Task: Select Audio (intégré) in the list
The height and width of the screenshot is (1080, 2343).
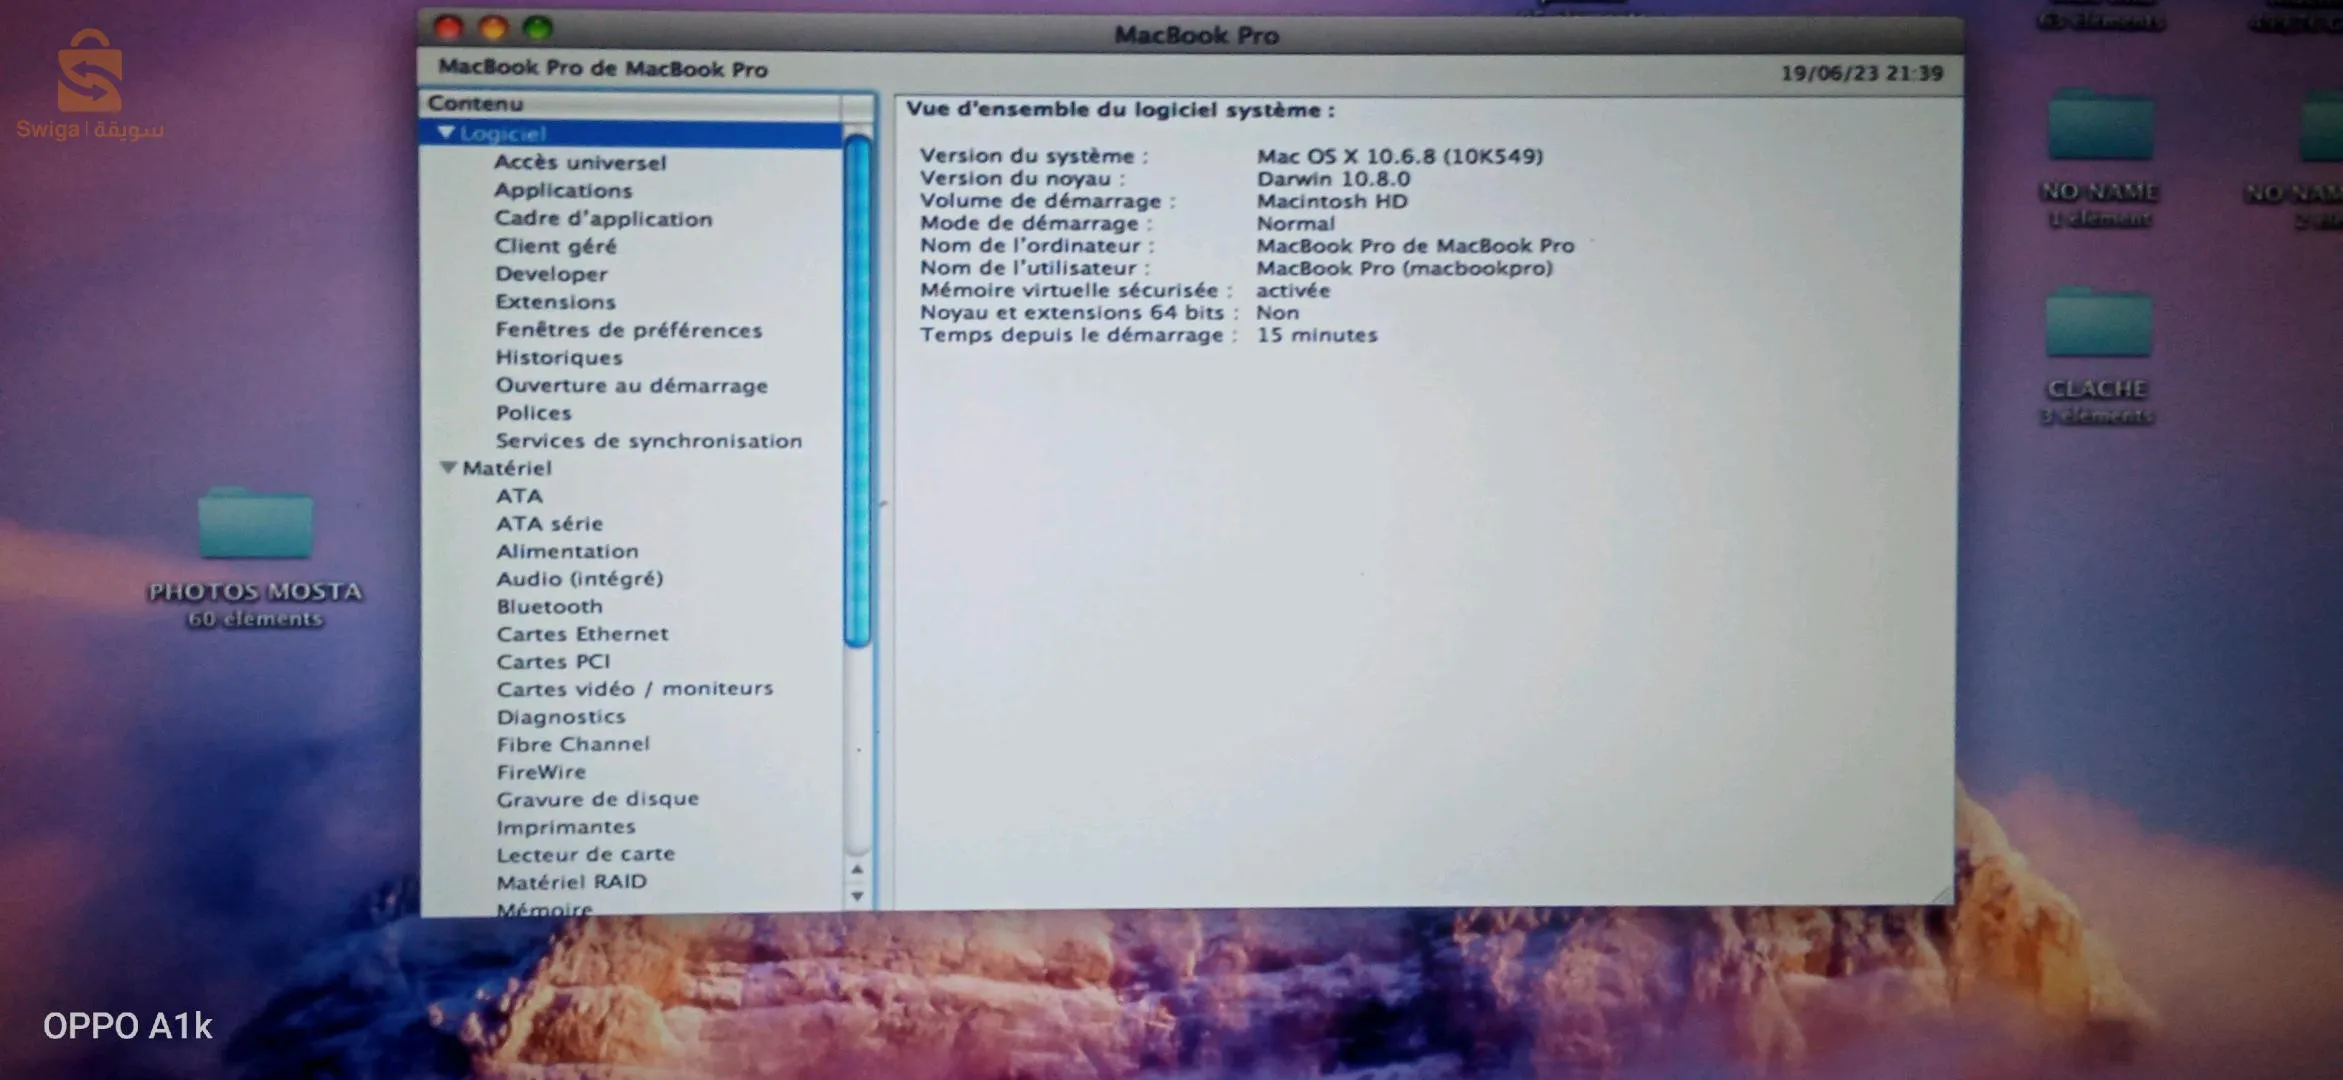Action: [x=579, y=579]
